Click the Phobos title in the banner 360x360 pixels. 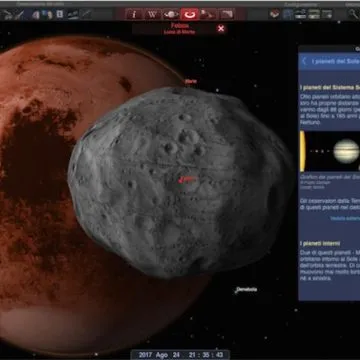[179, 26]
